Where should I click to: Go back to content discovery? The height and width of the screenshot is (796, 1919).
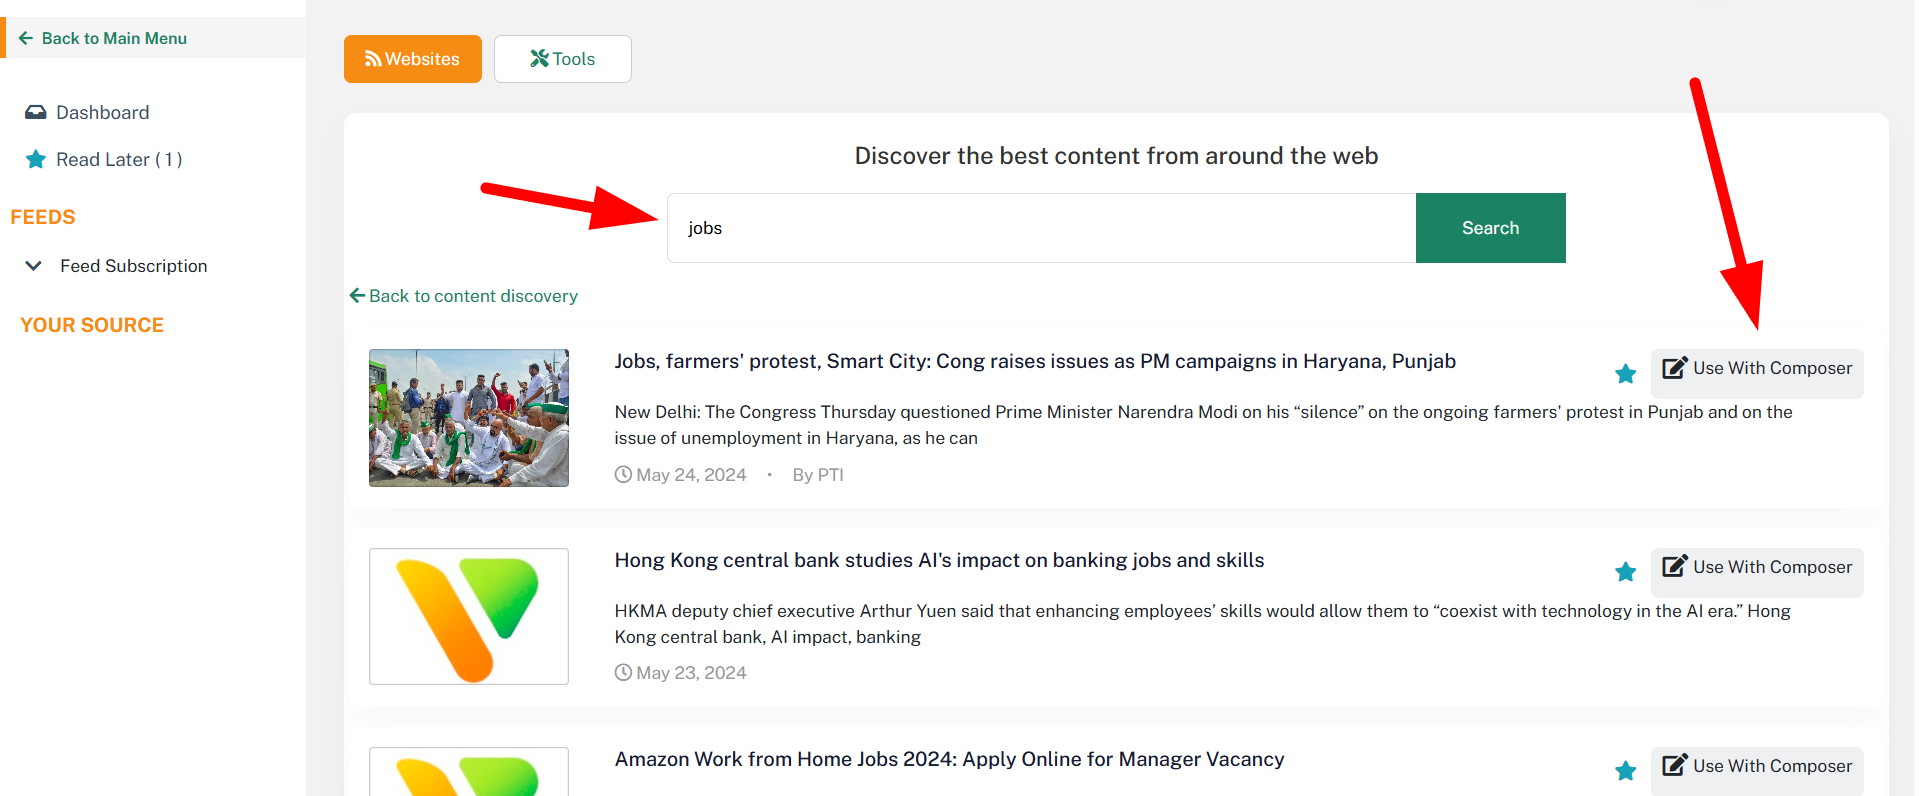tap(464, 296)
